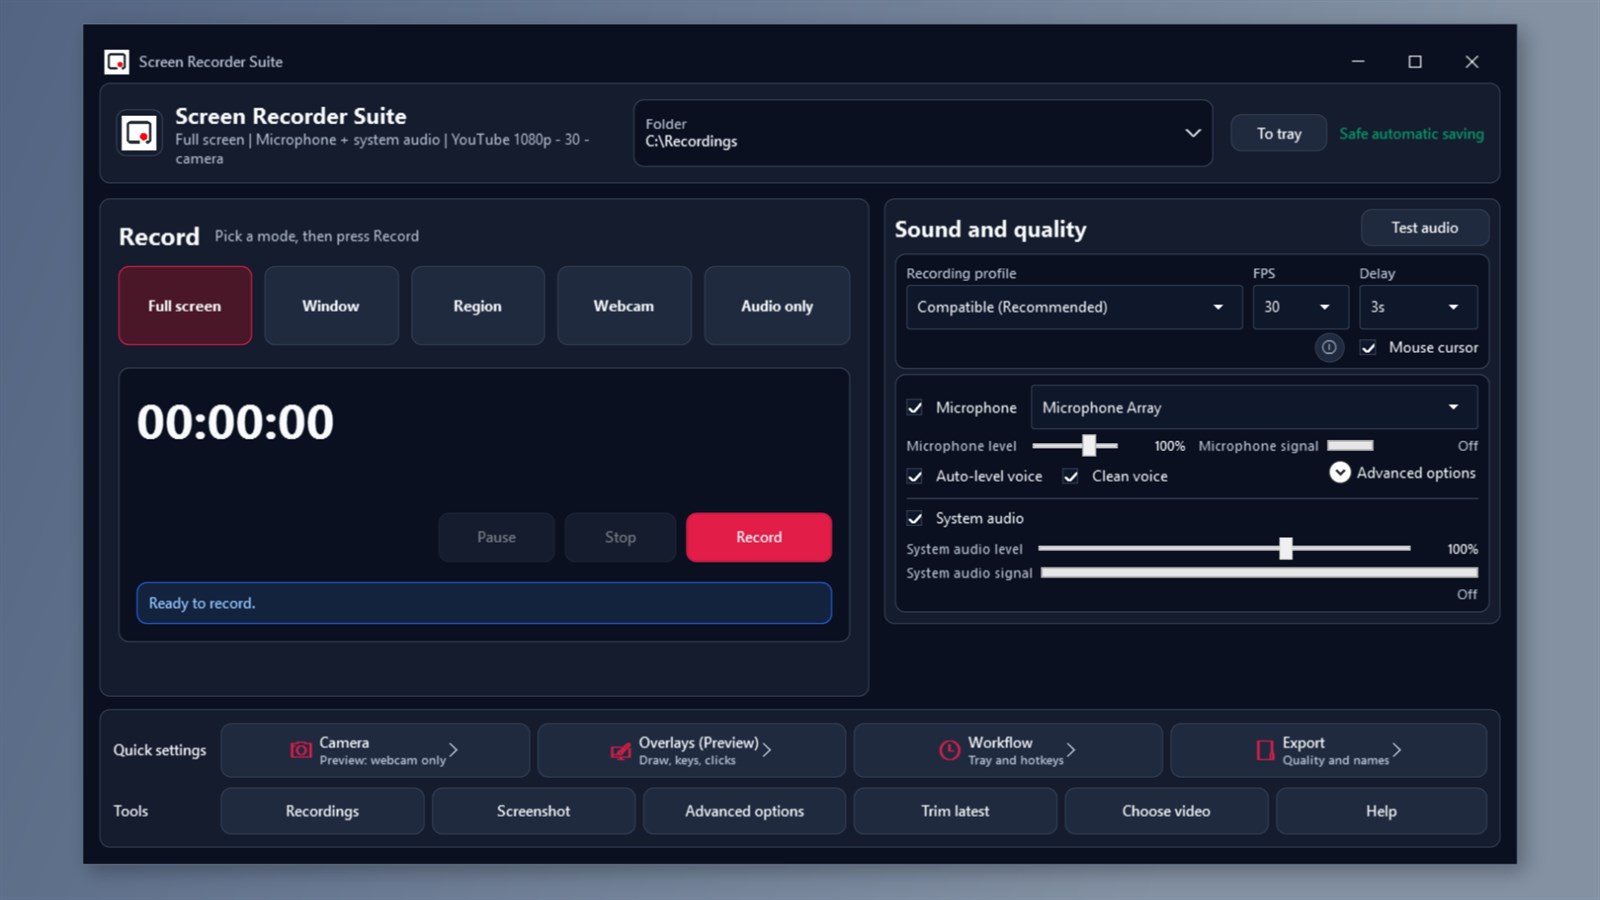Click the Quick settings label
This screenshot has height=900, width=1600.
tap(160, 750)
